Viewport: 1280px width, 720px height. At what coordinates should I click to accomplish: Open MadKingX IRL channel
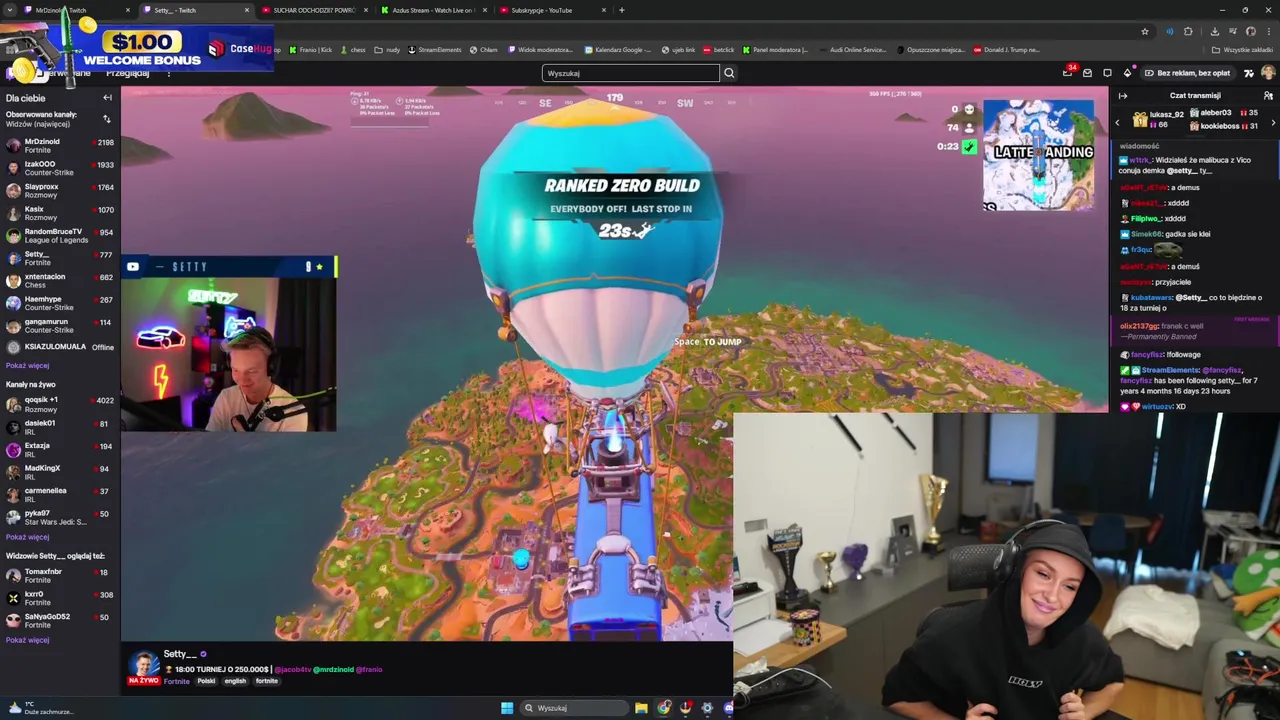tap(60, 472)
